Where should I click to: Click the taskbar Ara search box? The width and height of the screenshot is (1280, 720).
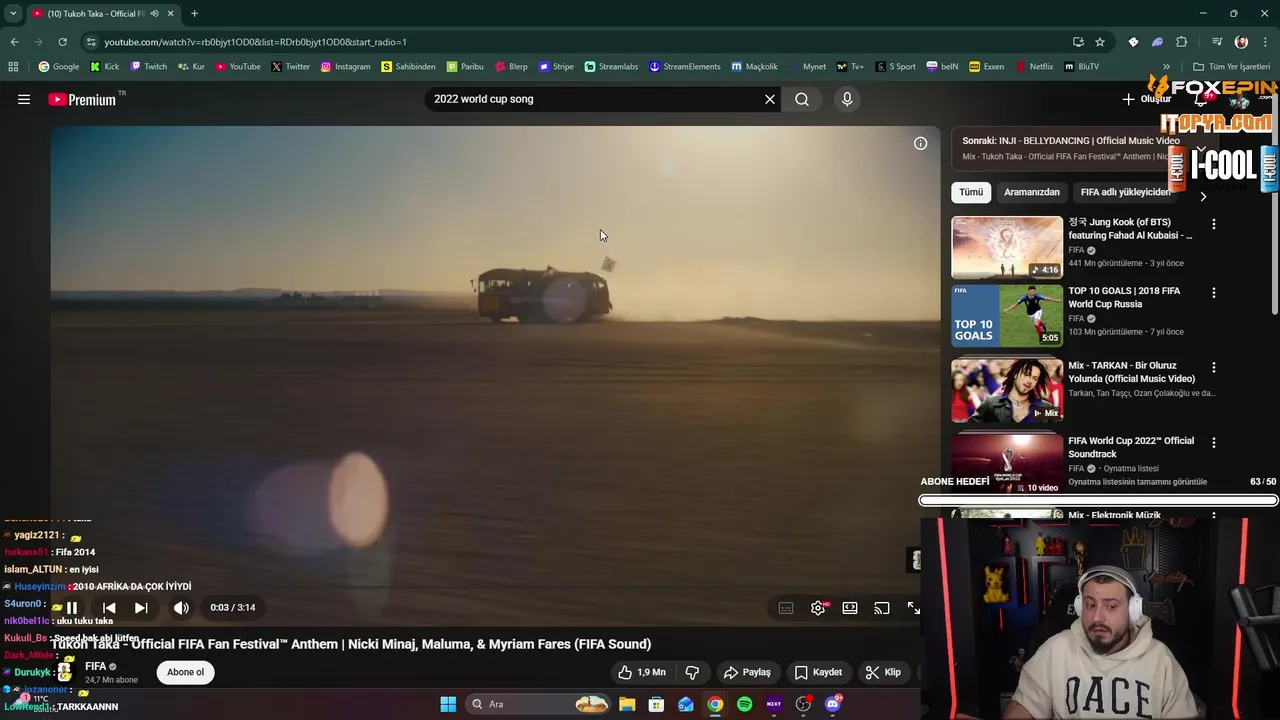coord(539,704)
